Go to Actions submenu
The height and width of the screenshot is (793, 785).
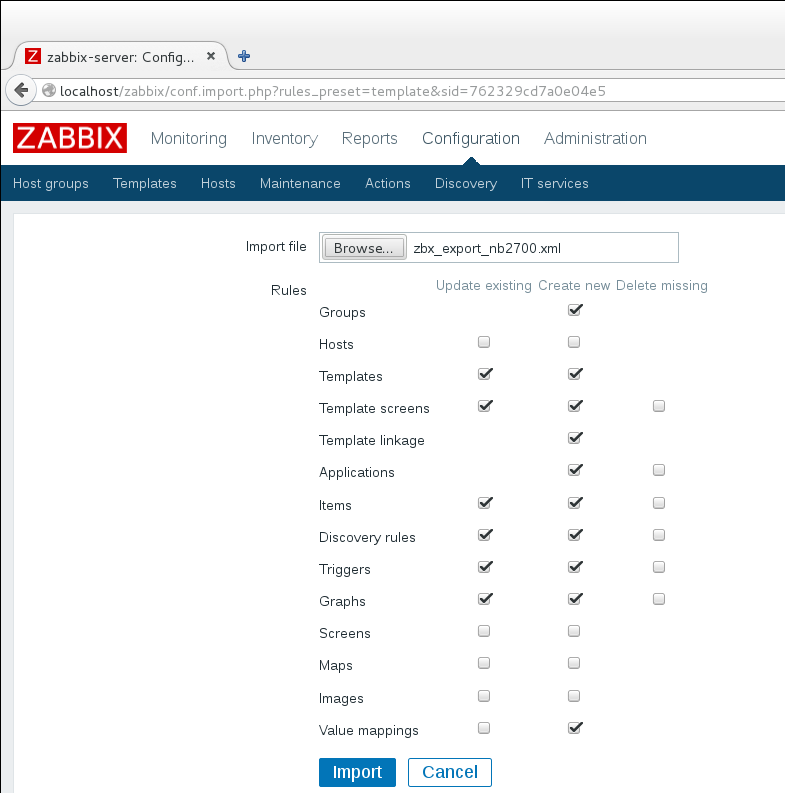coord(387,183)
